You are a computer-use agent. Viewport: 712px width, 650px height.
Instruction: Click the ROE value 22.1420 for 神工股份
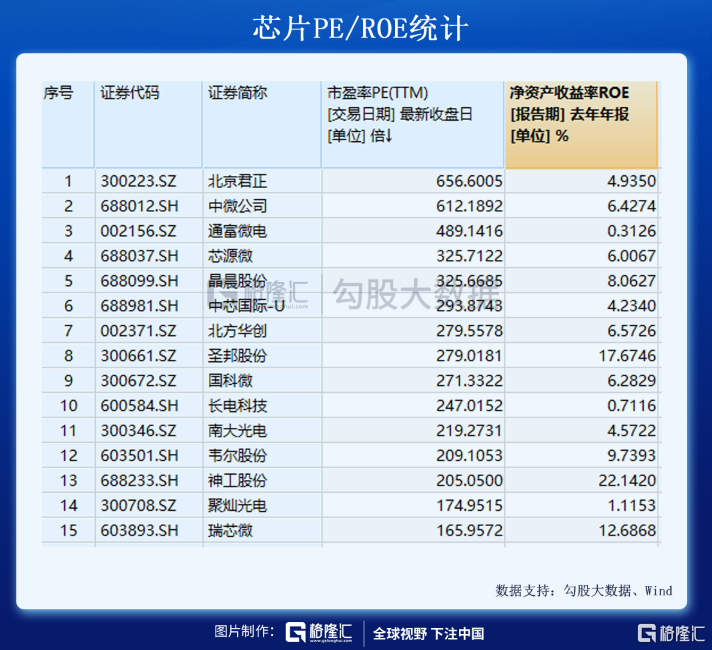tap(625, 480)
